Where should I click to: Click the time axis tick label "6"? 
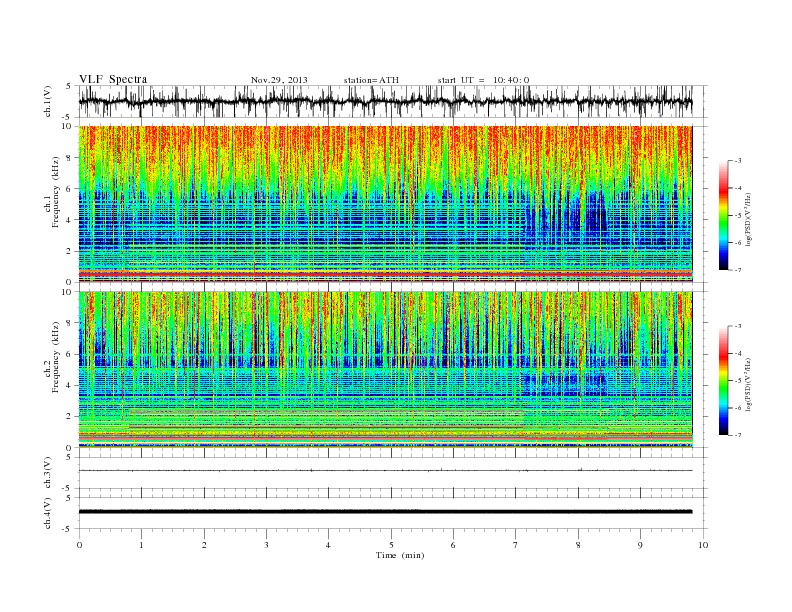[454, 545]
